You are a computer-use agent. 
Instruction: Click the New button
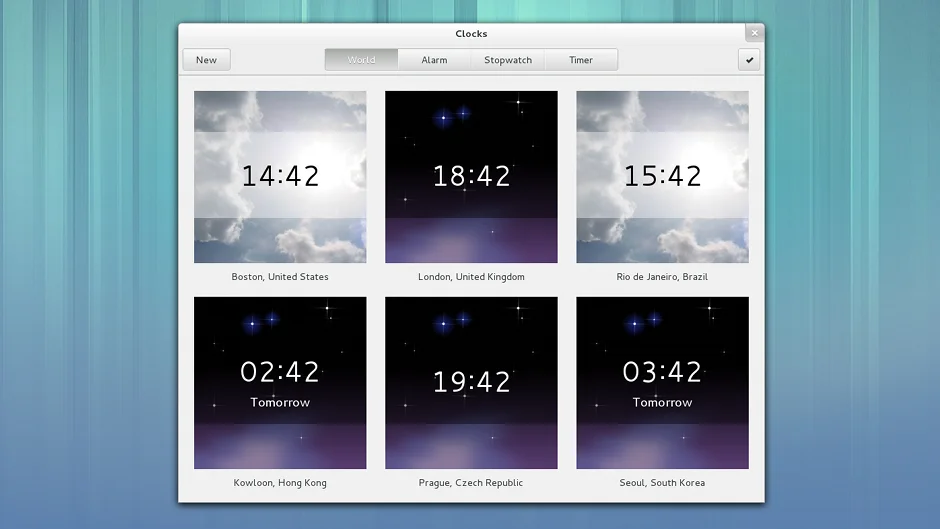click(x=206, y=60)
